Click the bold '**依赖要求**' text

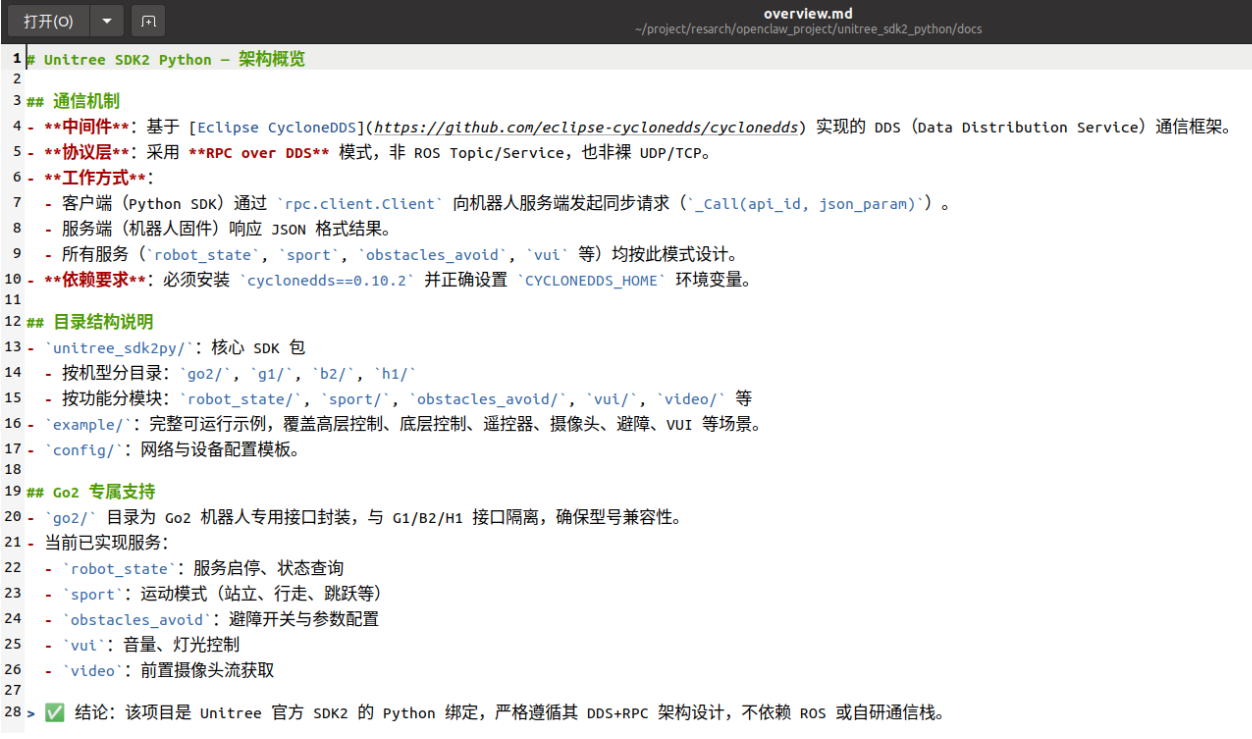pos(96,280)
